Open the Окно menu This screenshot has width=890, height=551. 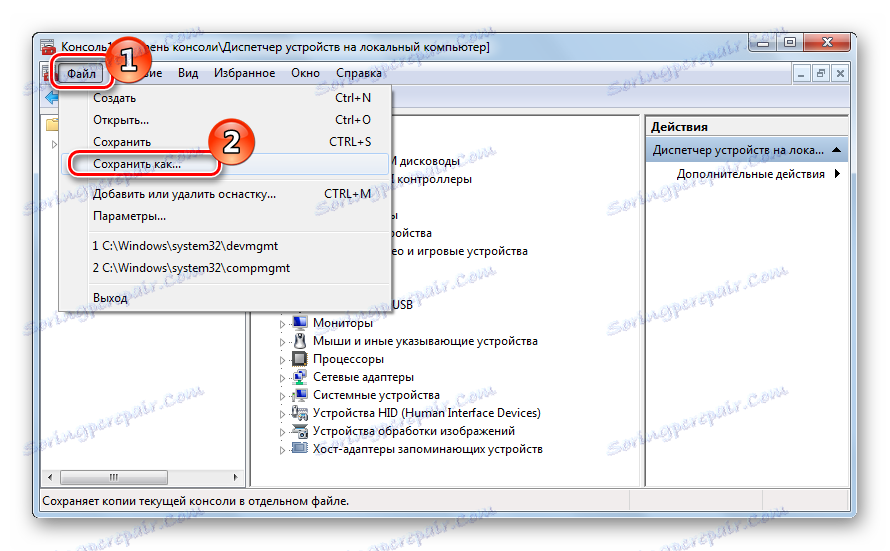point(305,73)
